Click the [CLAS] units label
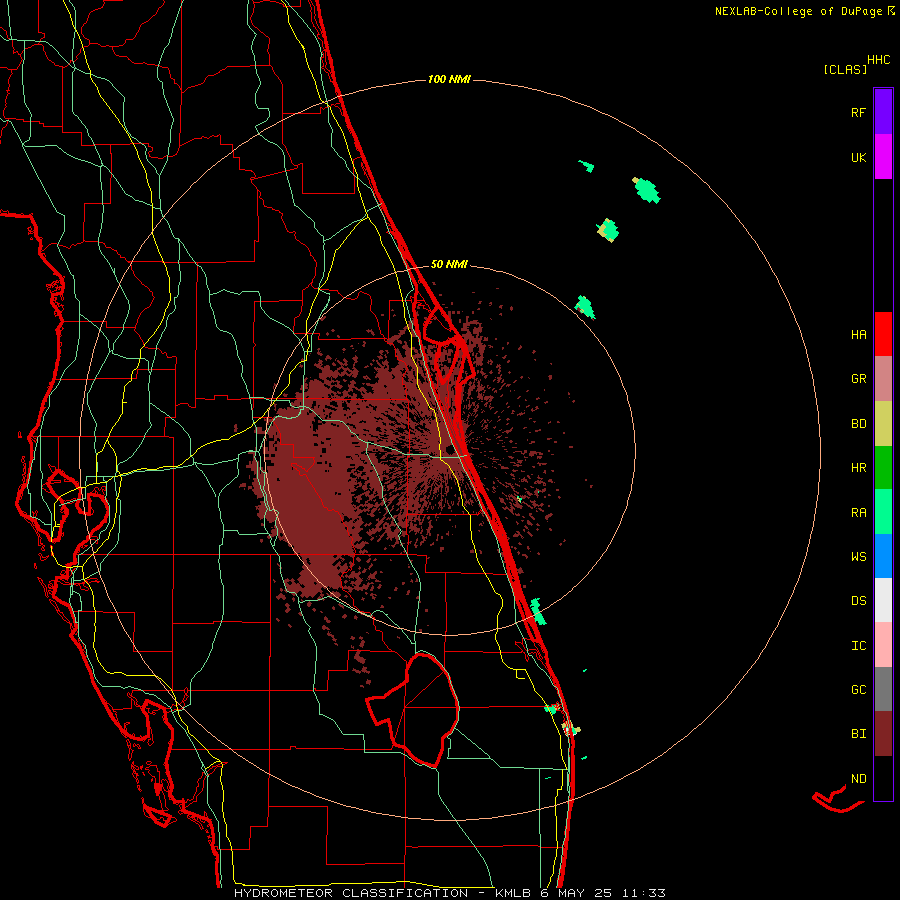Image resolution: width=900 pixels, height=900 pixels. coord(845,70)
